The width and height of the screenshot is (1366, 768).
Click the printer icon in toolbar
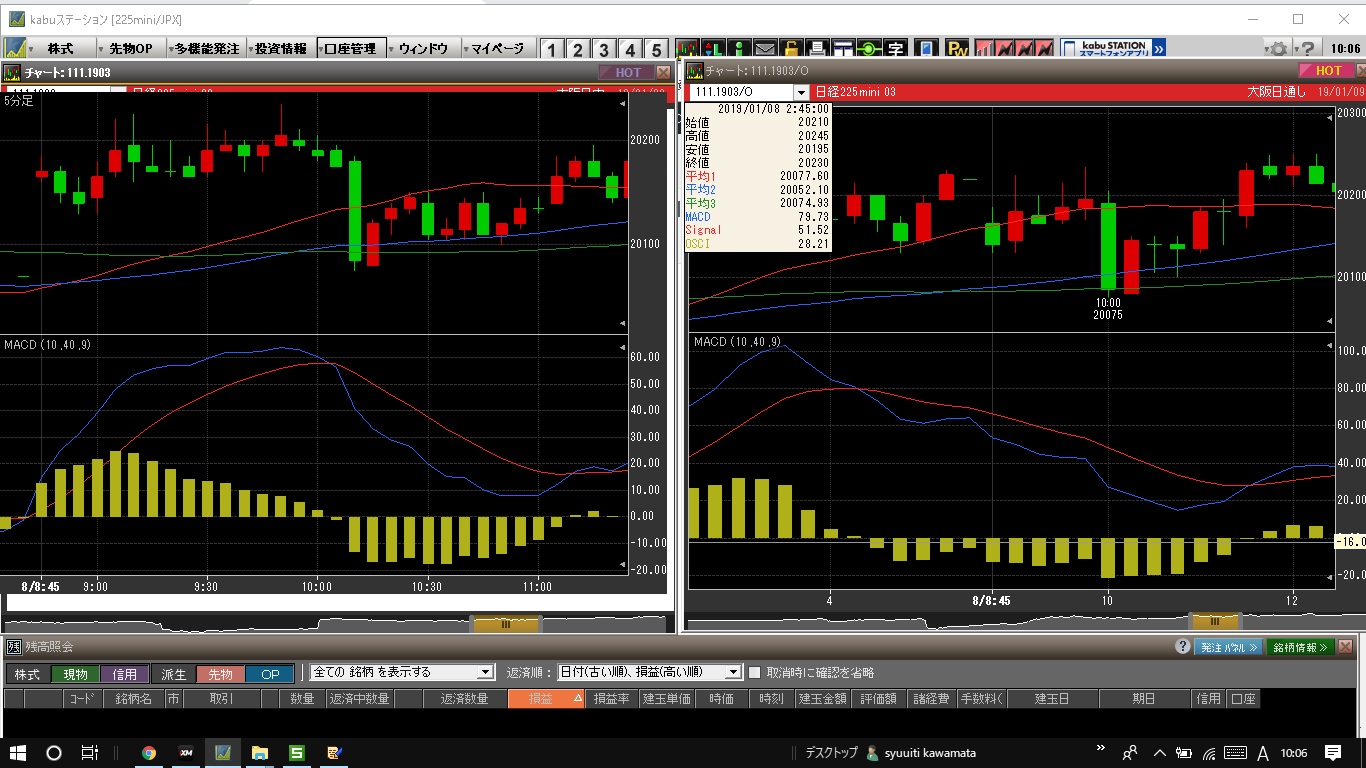(817, 48)
